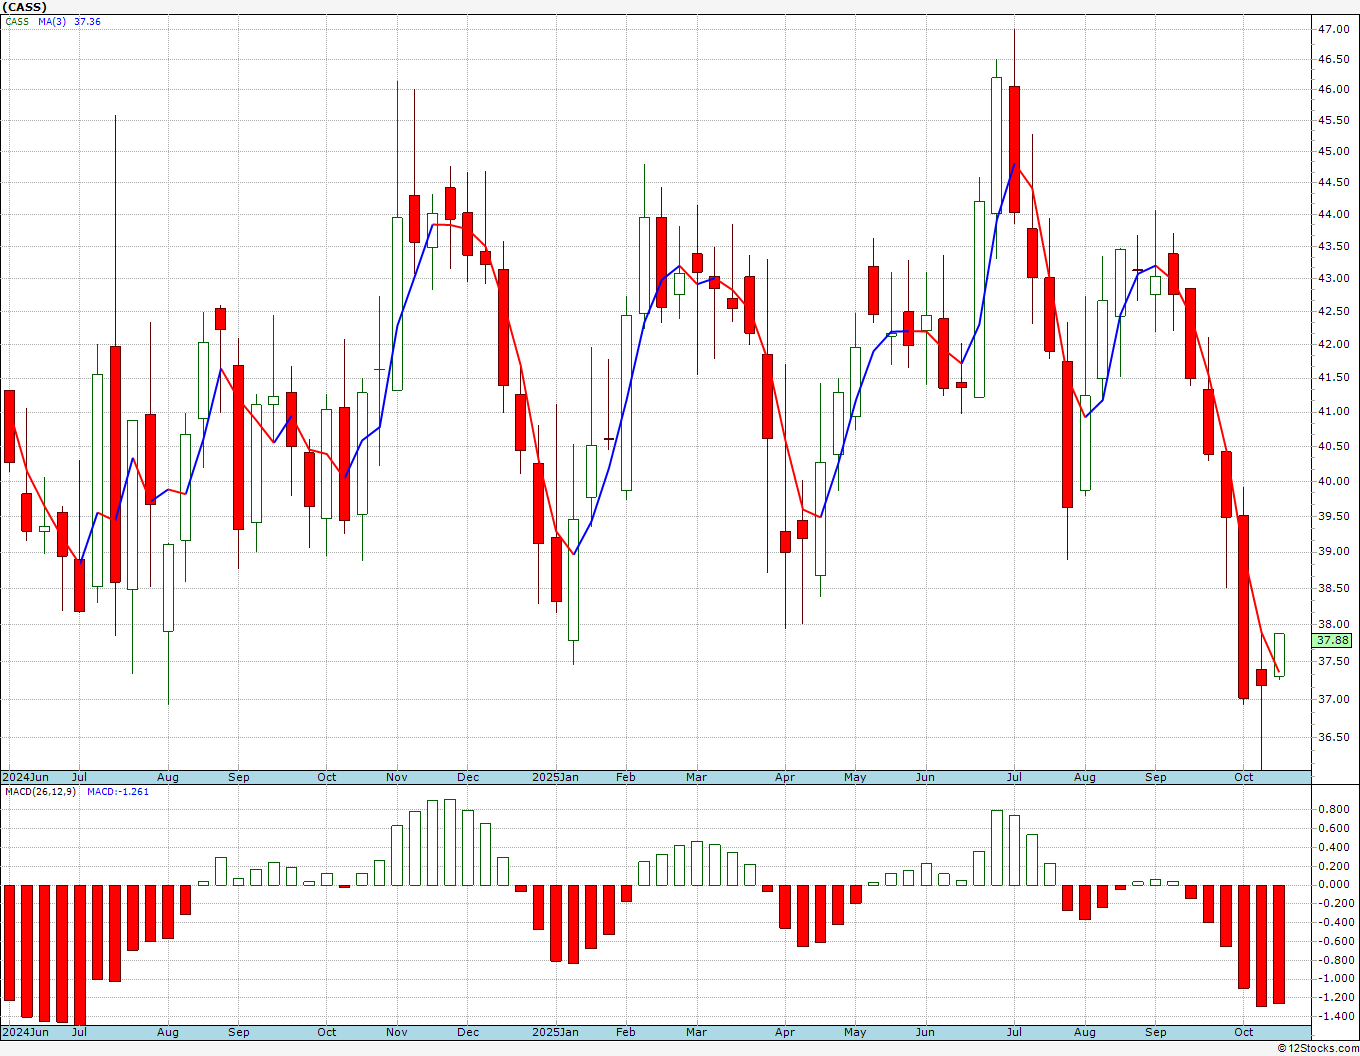This screenshot has width=1360, height=1056.
Task: Click the latest hollow green candle near 37.88
Action: pos(1279,655)
